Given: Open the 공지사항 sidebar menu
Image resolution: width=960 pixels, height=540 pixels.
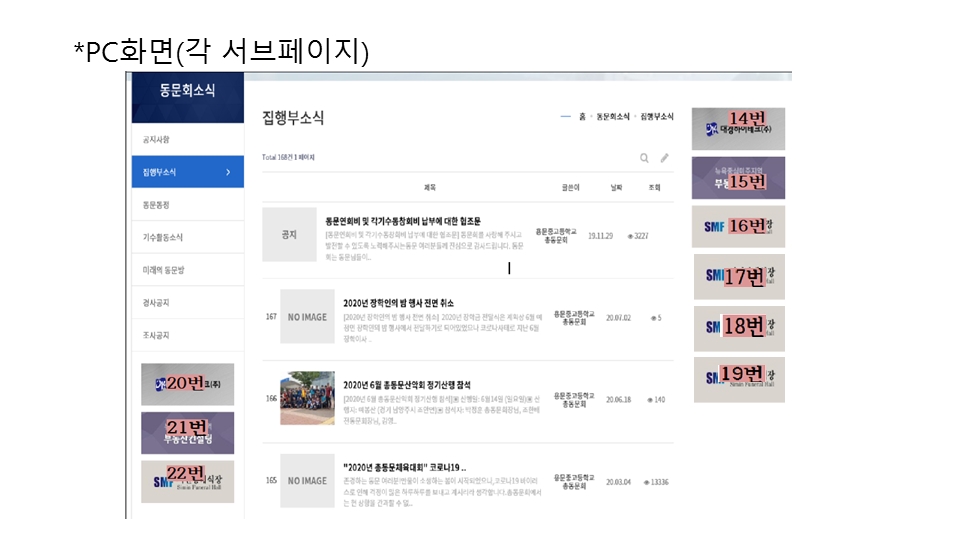Looking at the screenshot, I should coord(187,140).
